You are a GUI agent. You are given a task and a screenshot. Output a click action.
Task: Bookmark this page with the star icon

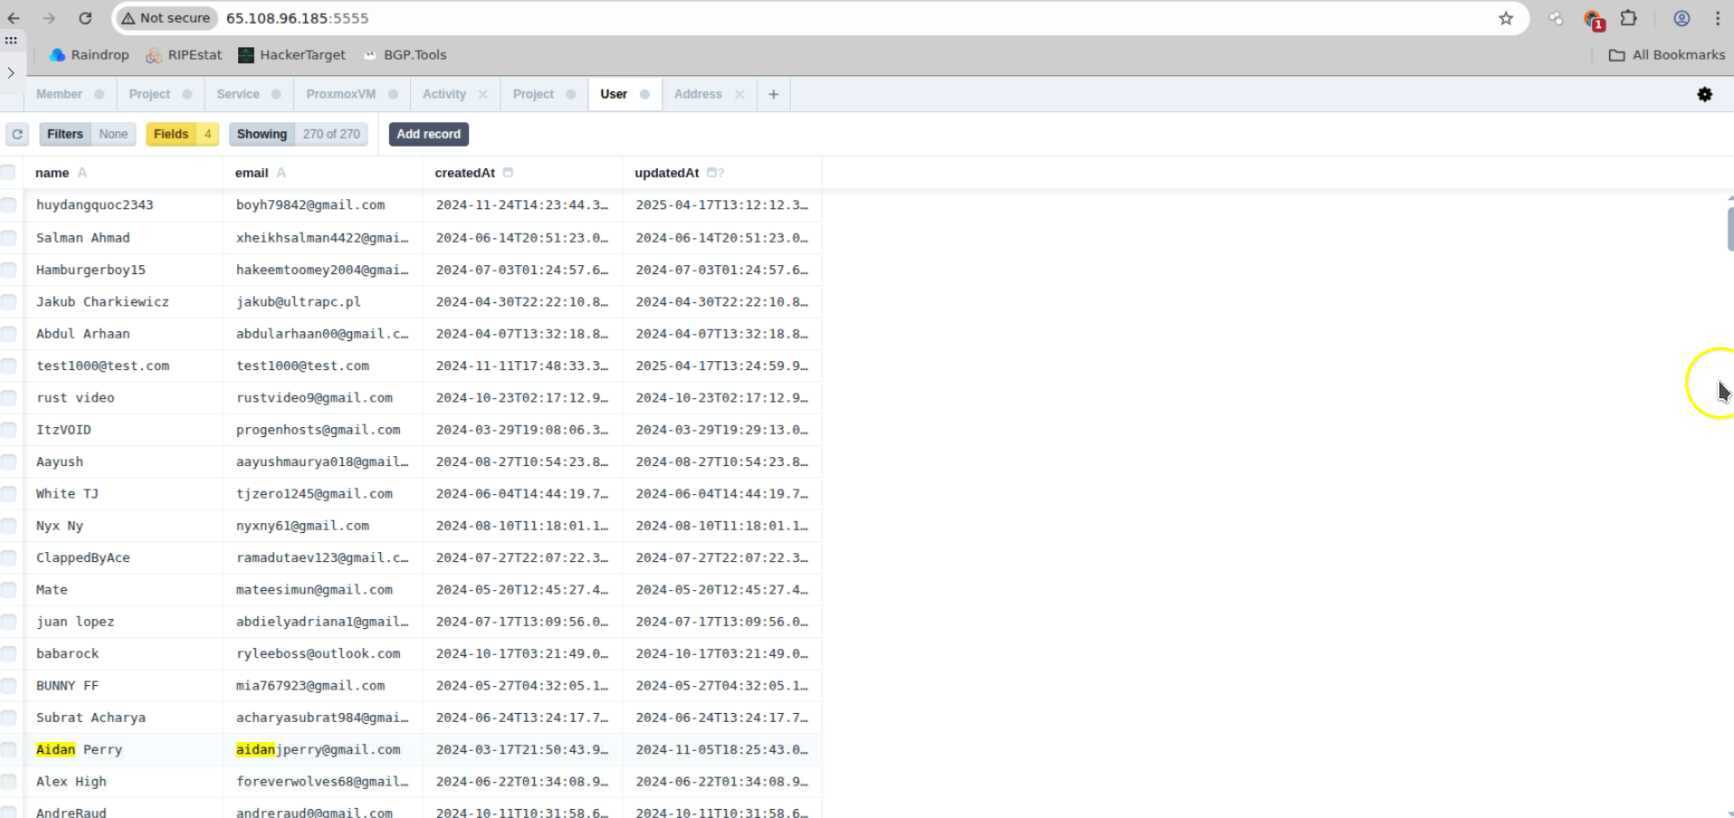point(1506,18)
